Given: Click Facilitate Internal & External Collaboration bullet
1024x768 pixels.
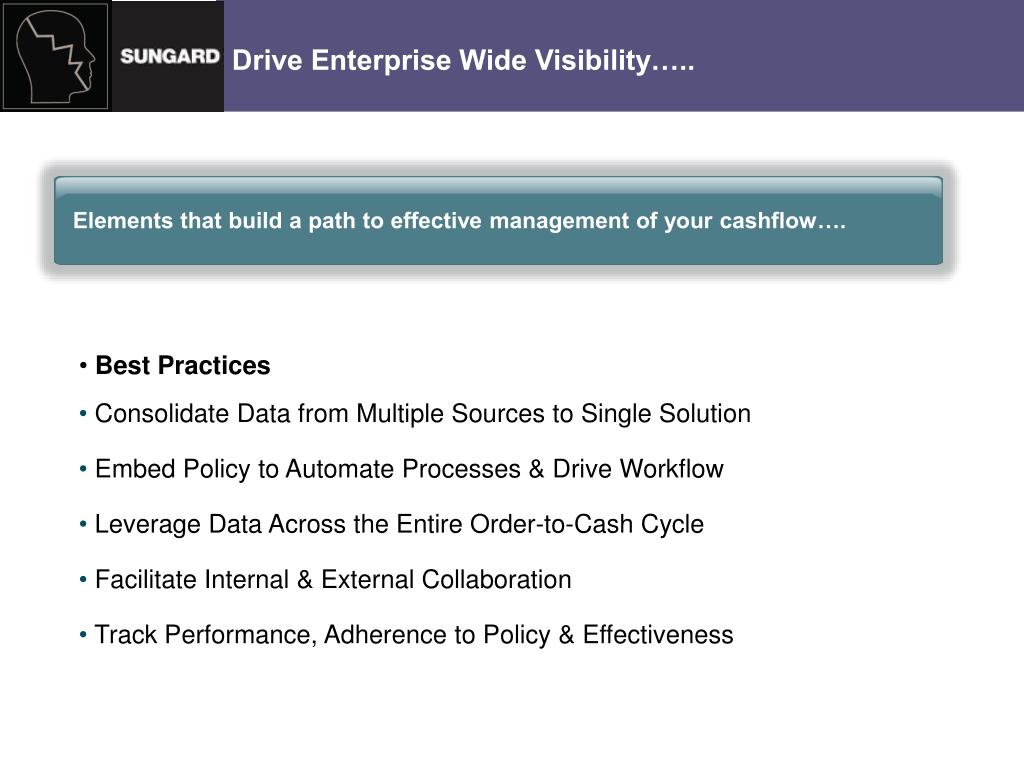Looking at the screenshot, I should coord(333,580).
